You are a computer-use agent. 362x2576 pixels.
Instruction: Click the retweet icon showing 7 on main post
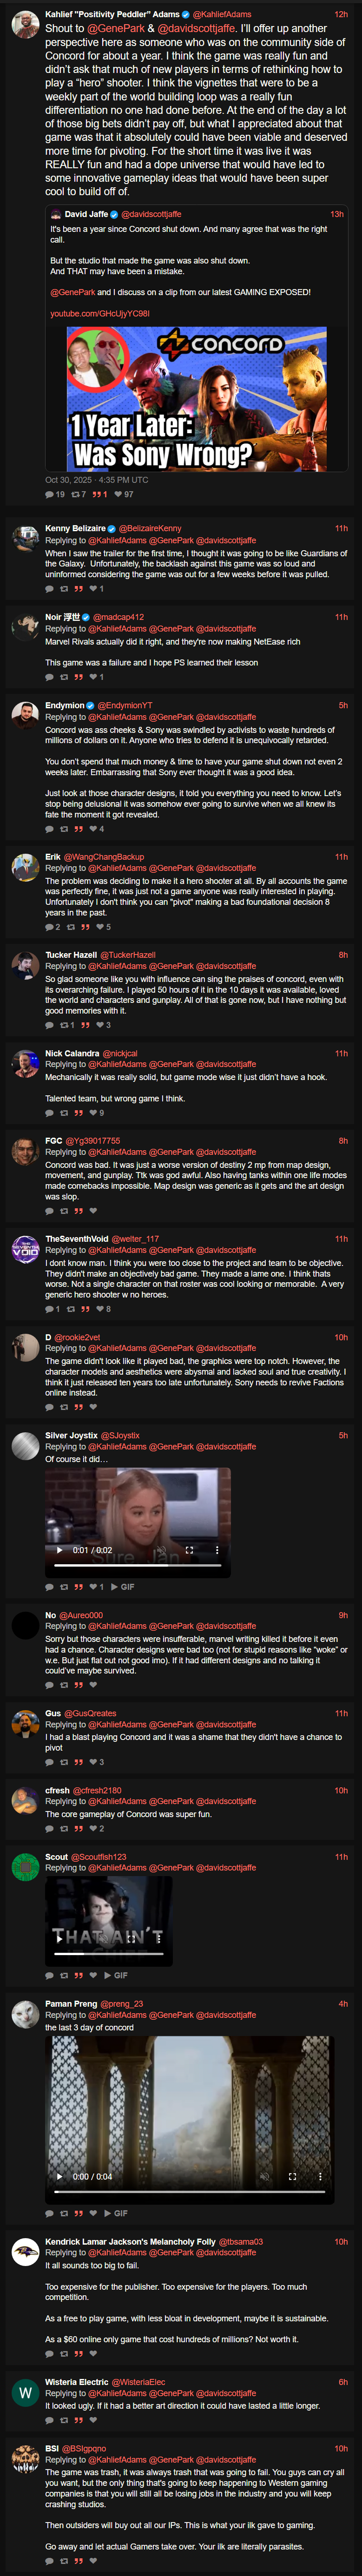pyautogui.click(x=75, y=494)
